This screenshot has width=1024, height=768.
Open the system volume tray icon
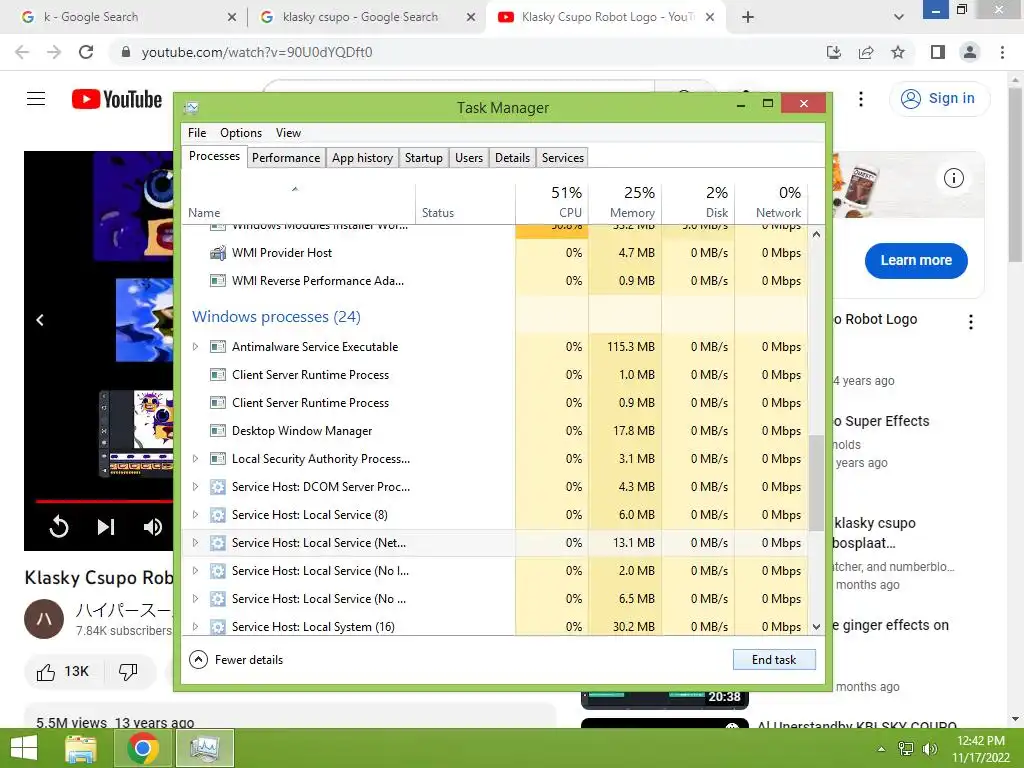pos(929,749)
